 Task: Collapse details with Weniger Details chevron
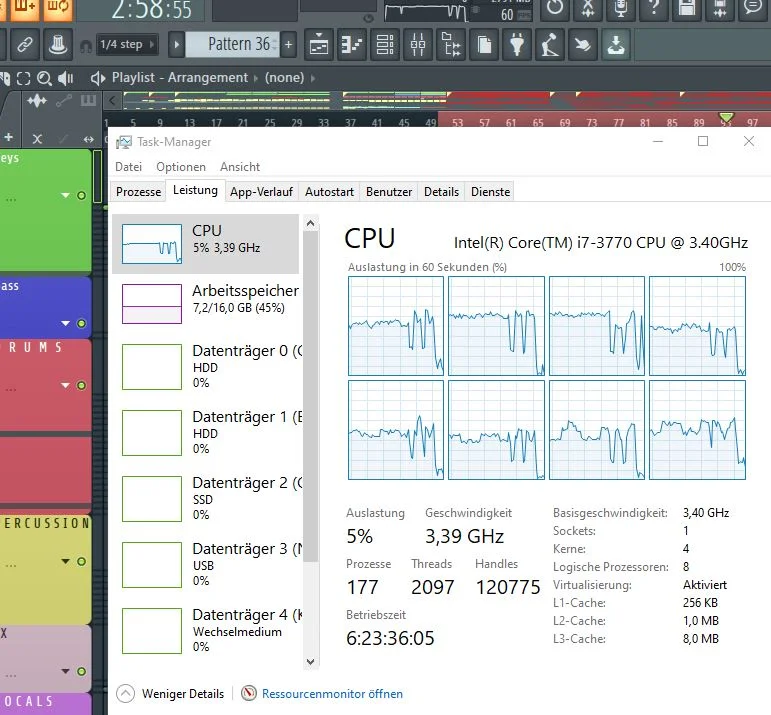(125, 694)
